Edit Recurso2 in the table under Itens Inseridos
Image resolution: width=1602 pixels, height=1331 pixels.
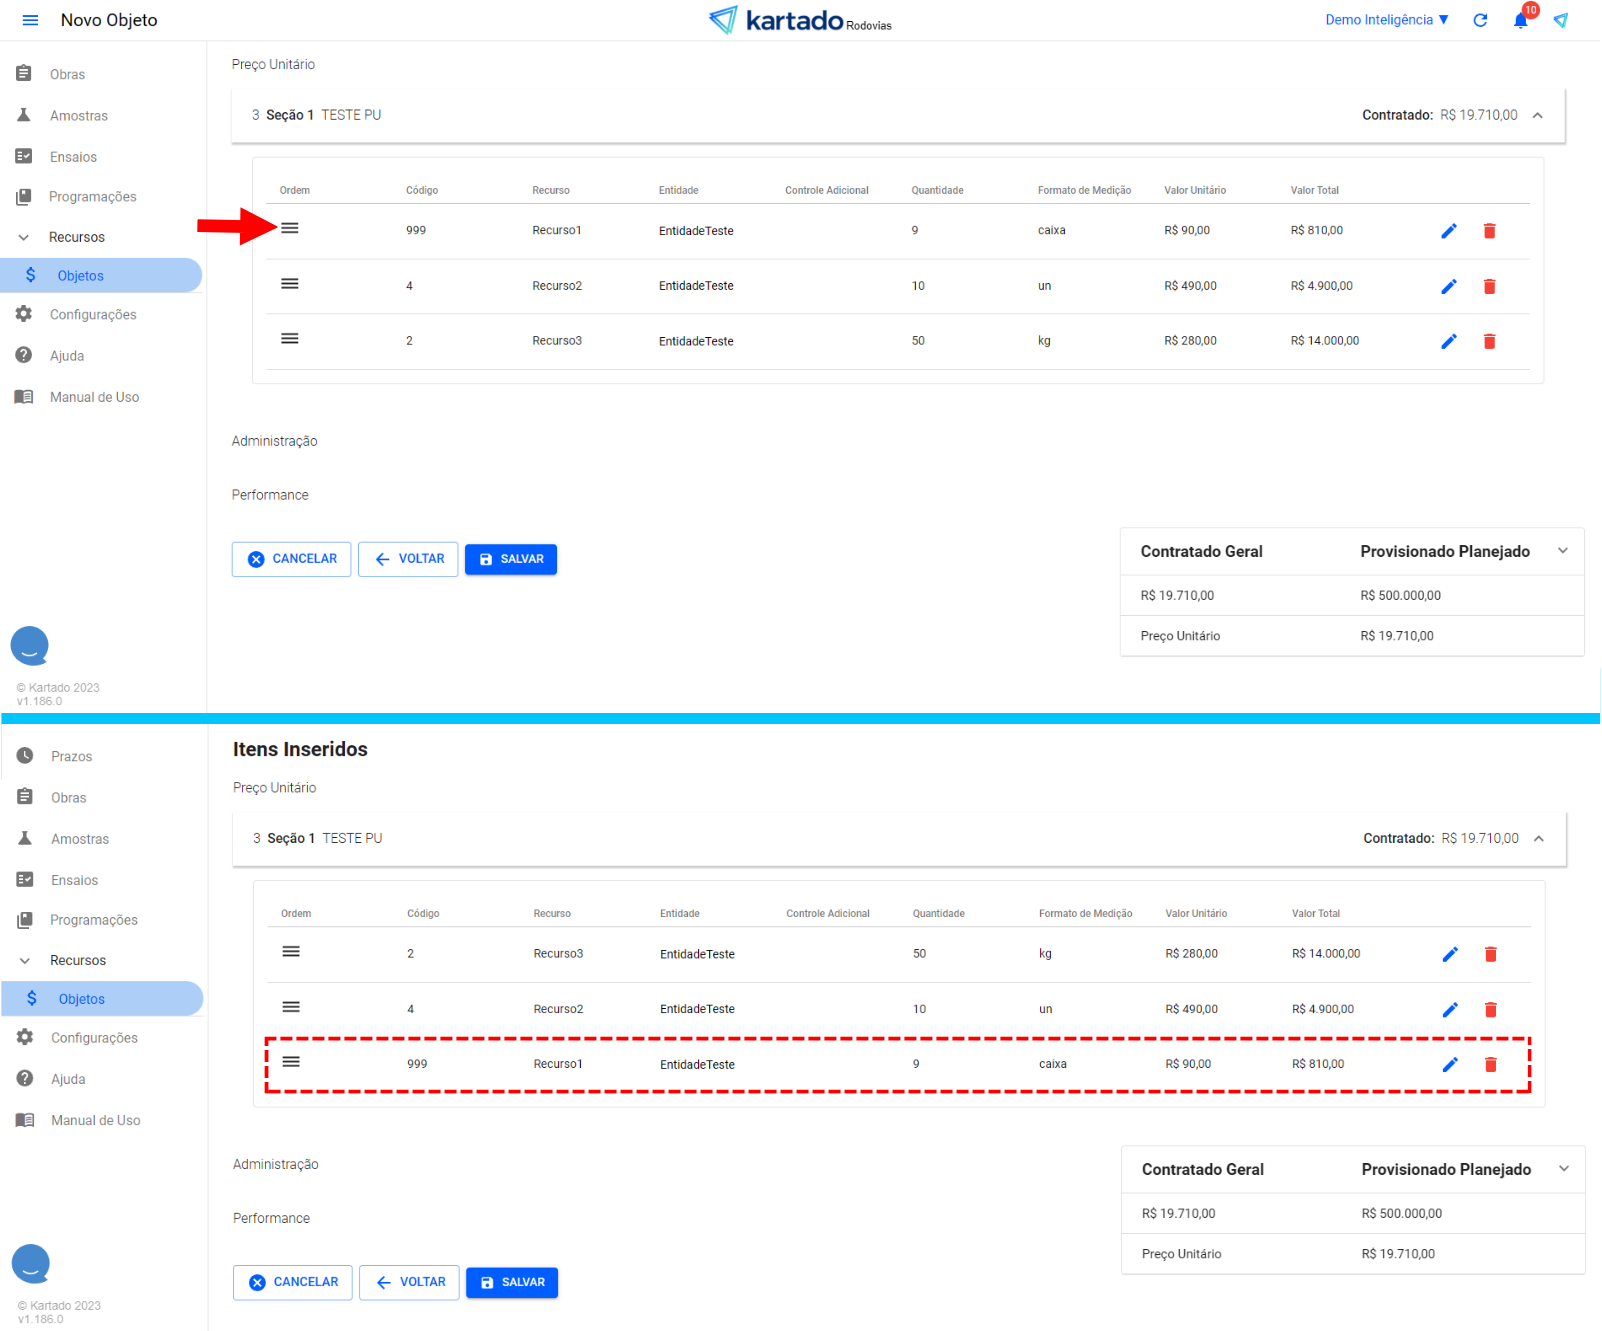pos(1450,1010)
